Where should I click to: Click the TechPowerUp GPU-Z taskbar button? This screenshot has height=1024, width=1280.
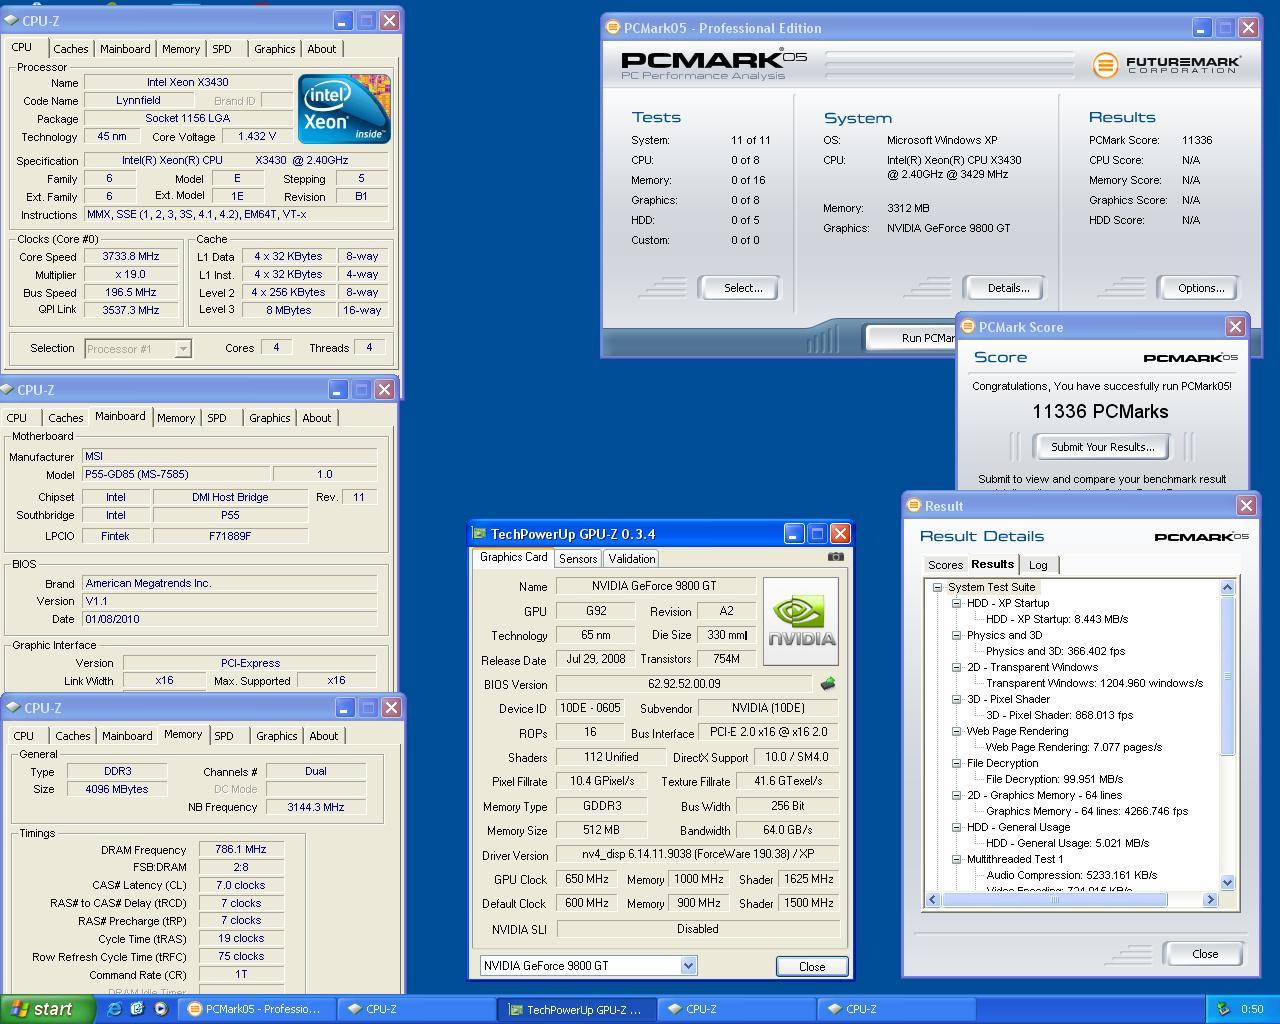click(577, 1009)
